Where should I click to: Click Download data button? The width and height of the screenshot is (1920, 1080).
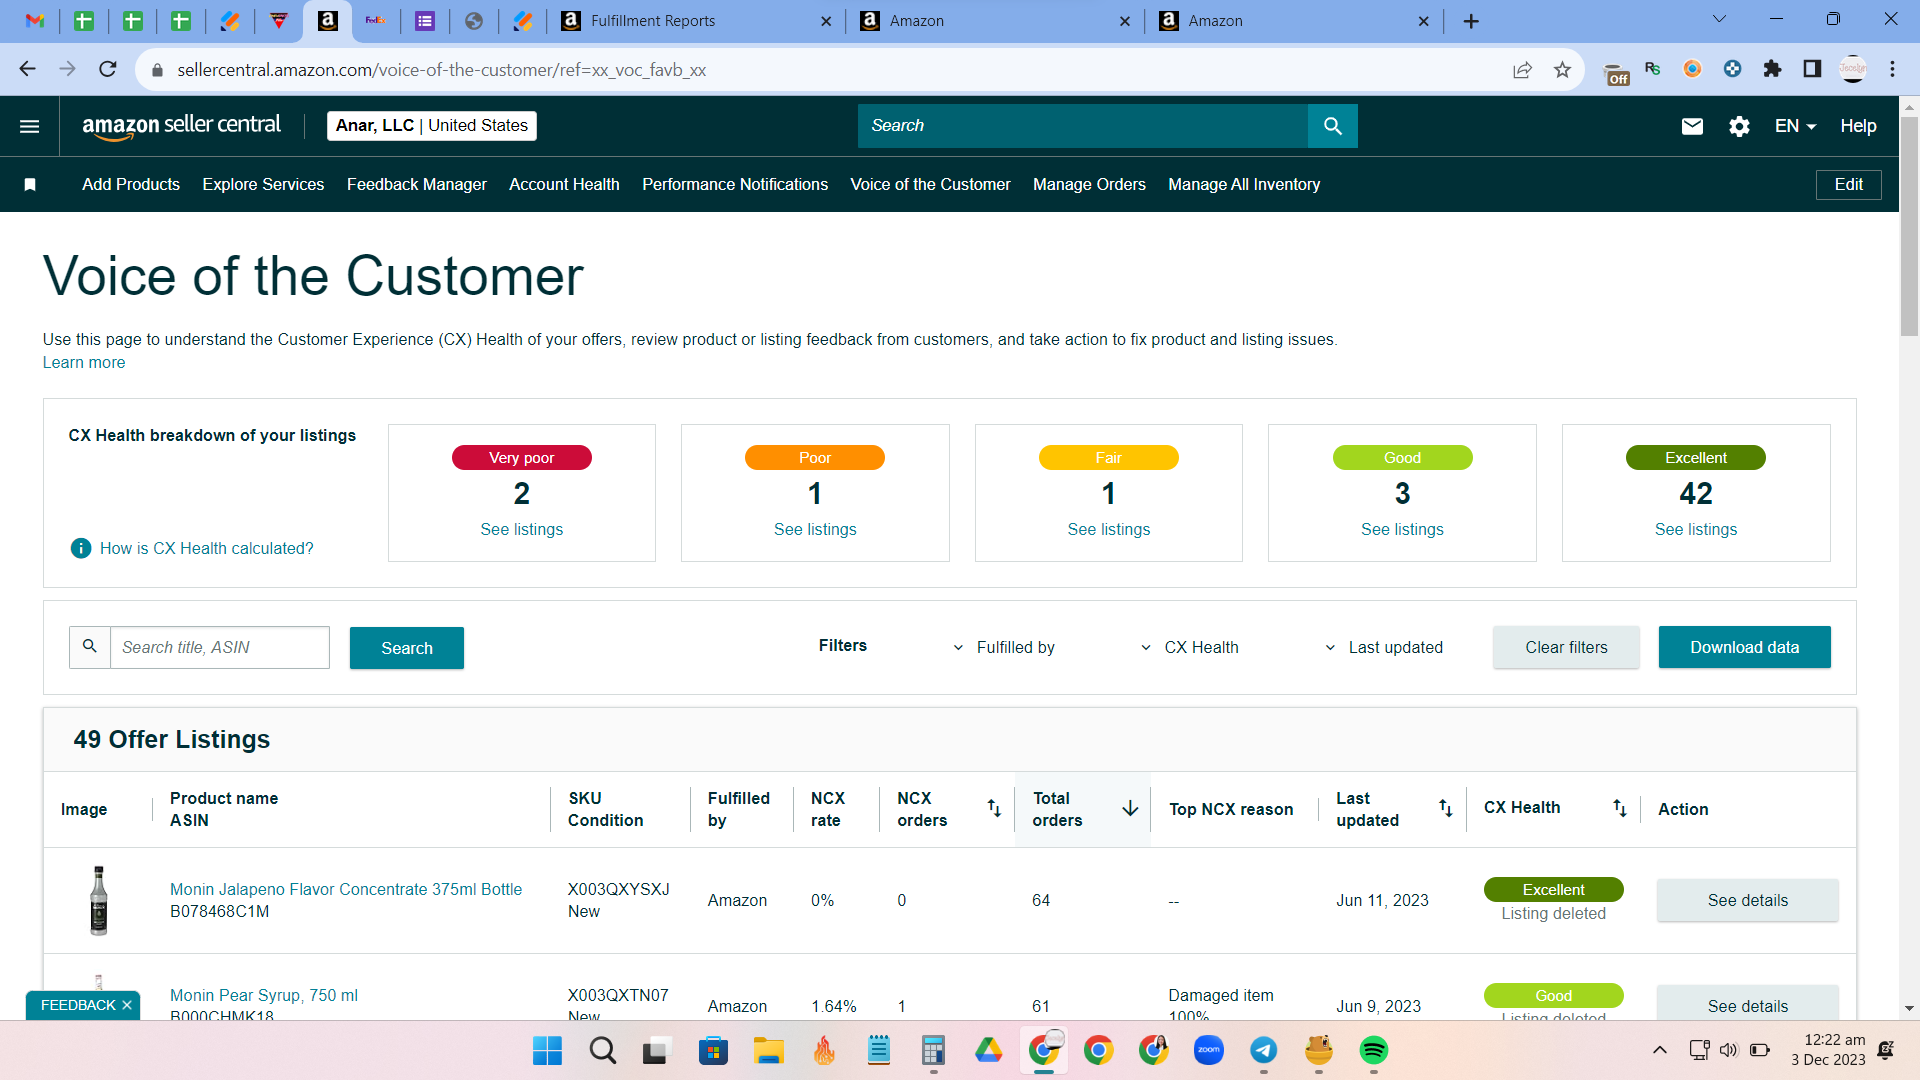(x=1744, y=647)
